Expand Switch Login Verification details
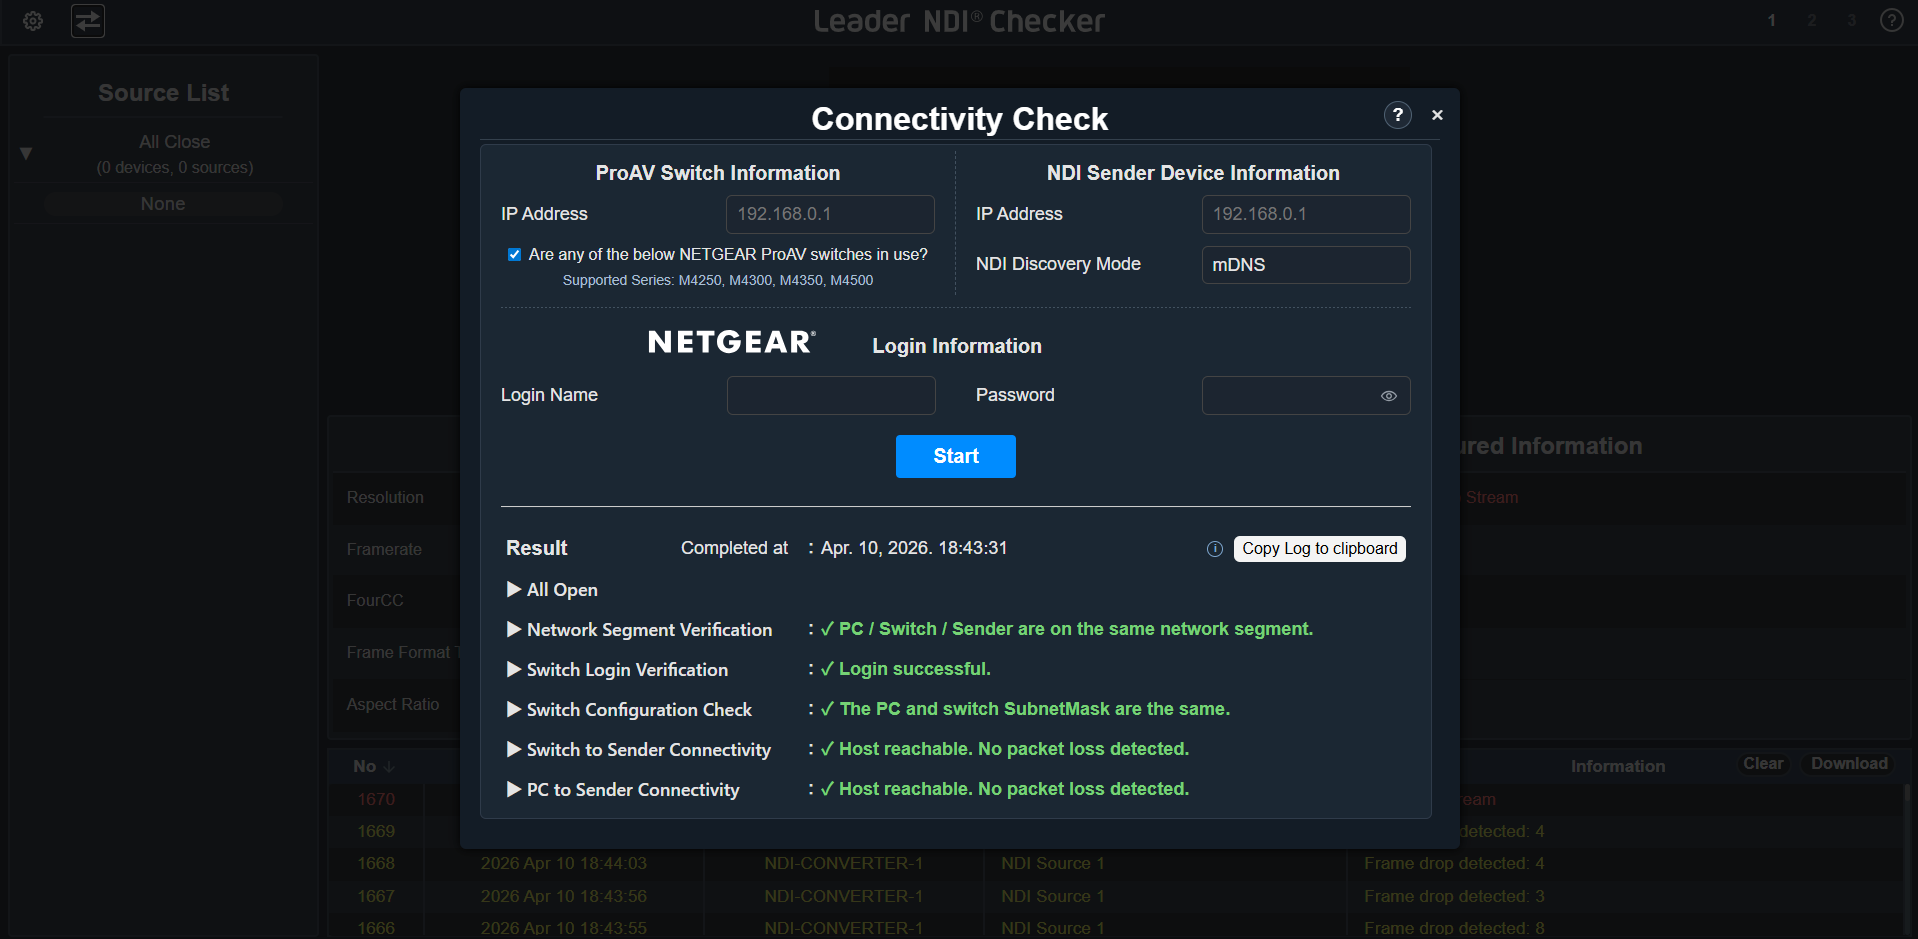Viewport: 1918px width, 939px height. pos(514,670)
